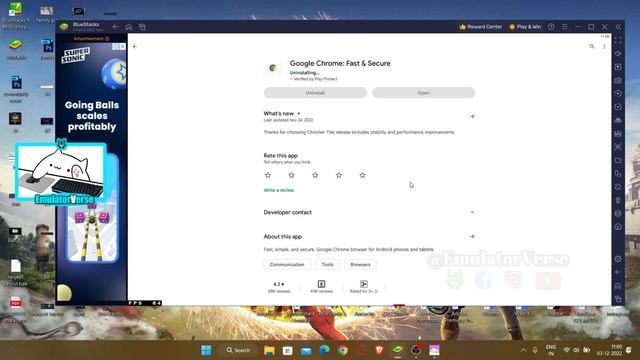Click the 4.2 star rating summary
This screenshot has height=360, width=640.
pos(279,287)
